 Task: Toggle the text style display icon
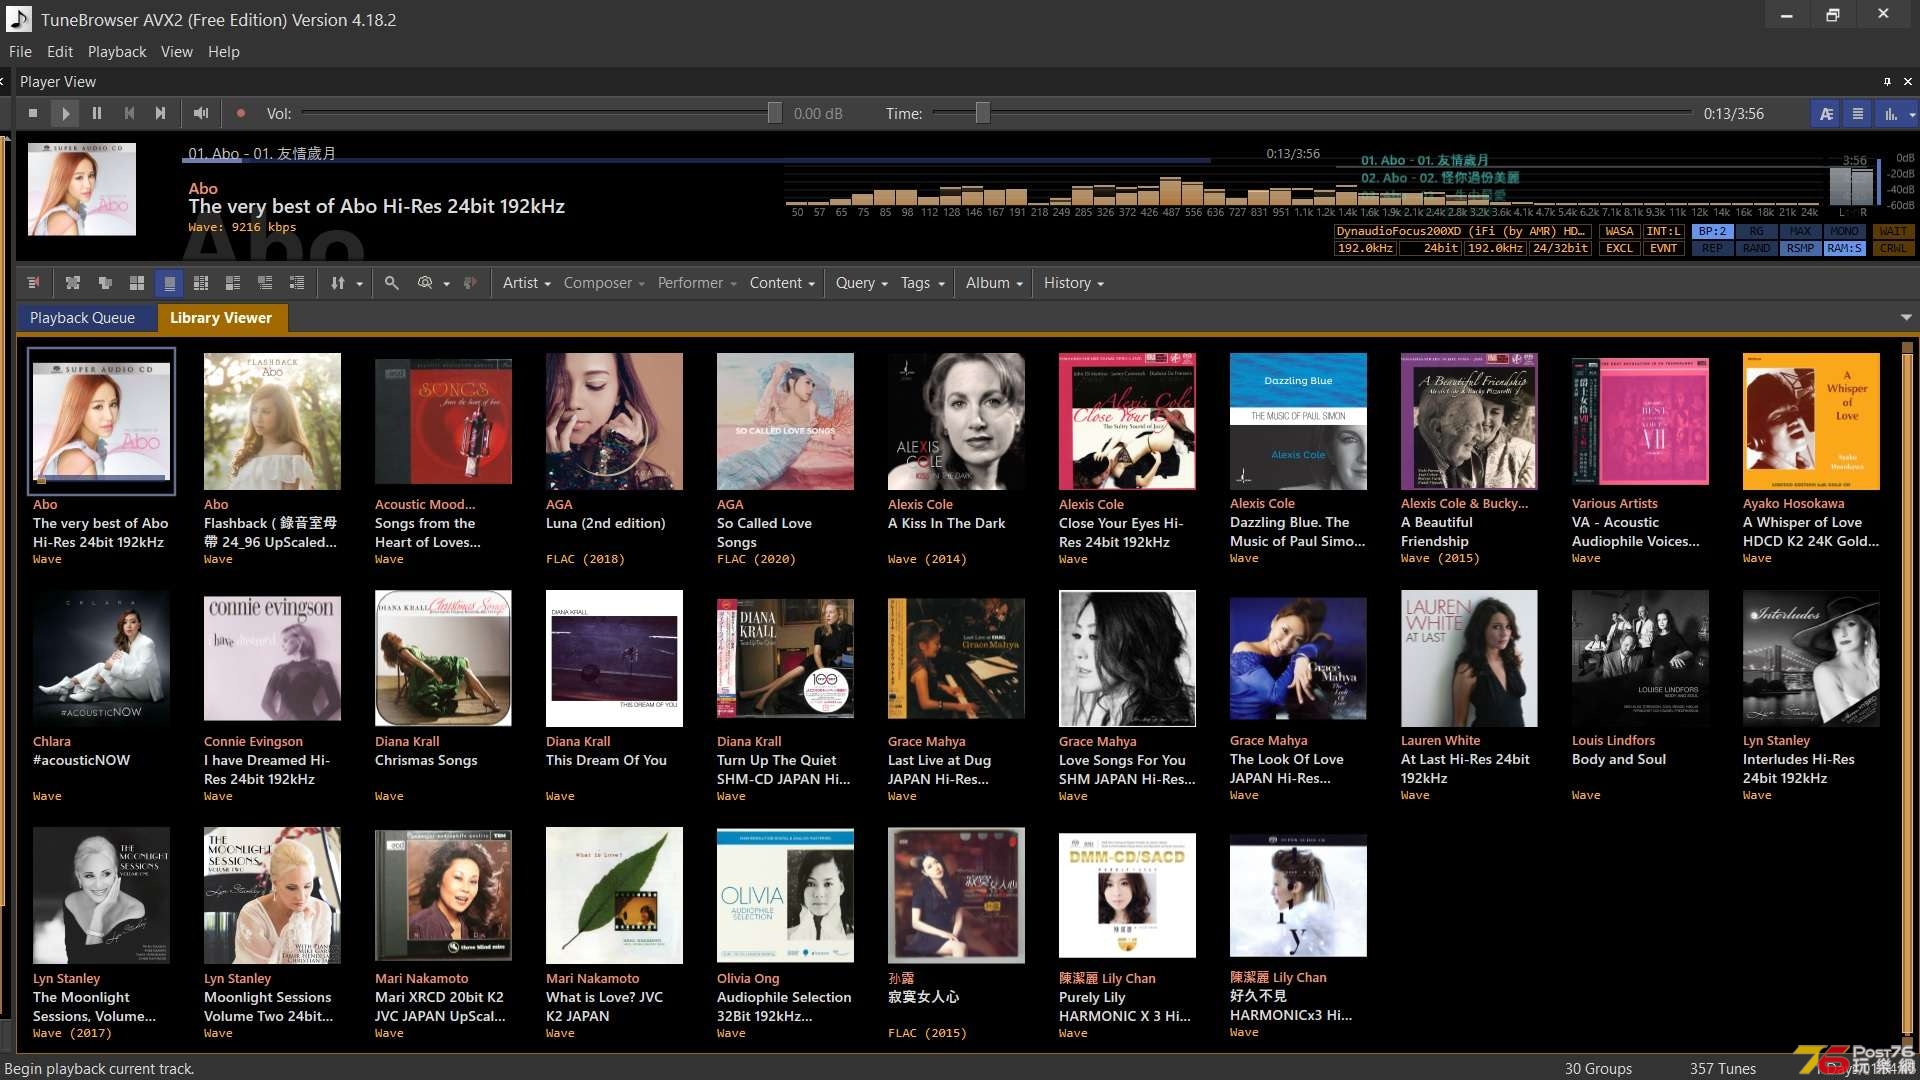1826,114
